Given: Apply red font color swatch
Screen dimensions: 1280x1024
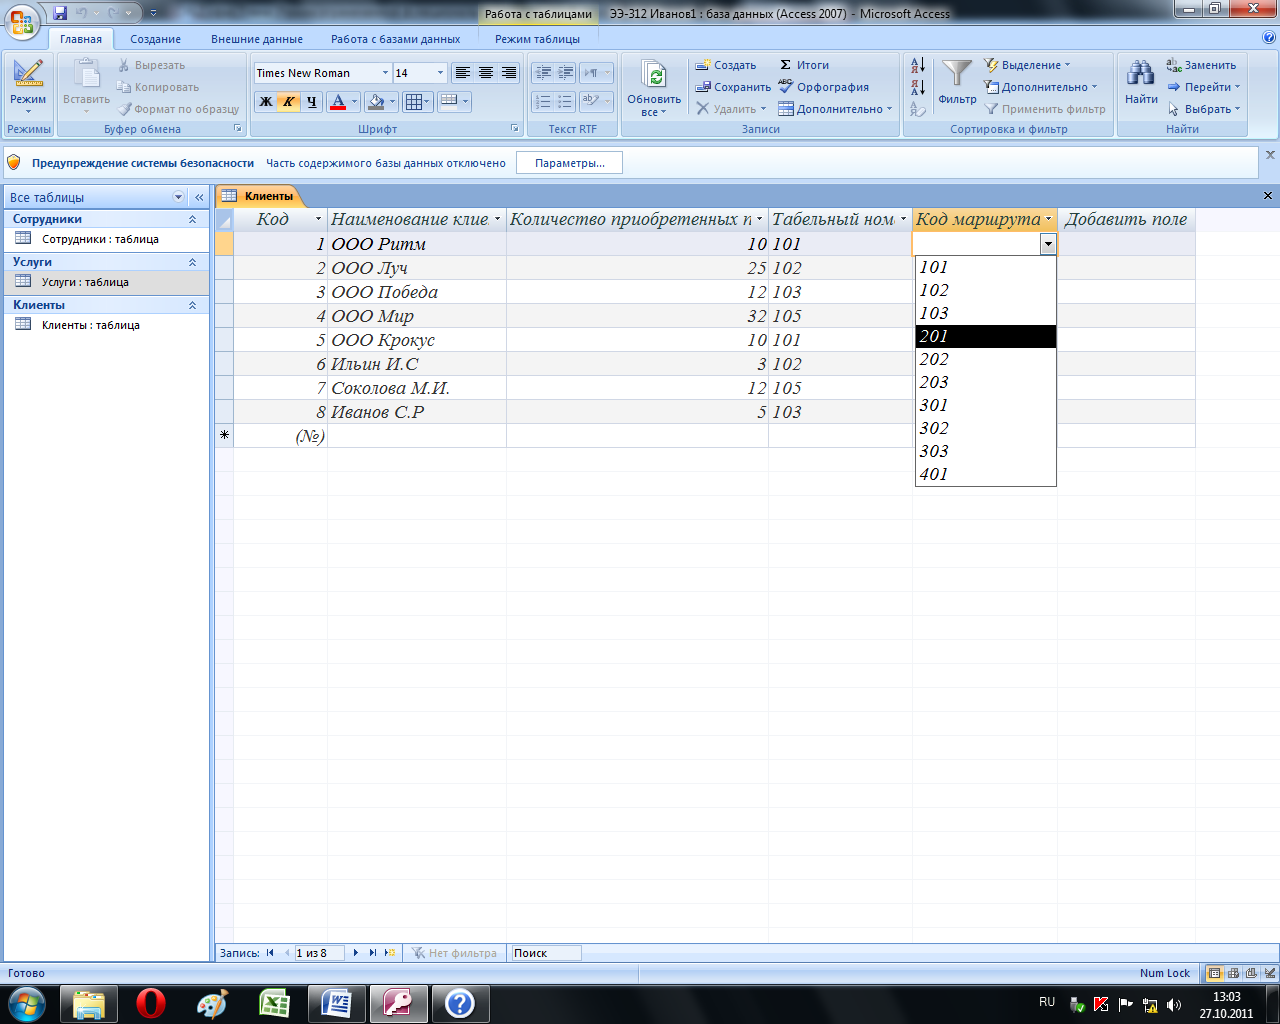Looking at the screenshot, I should pyautogui.click(x=337, y=102).
